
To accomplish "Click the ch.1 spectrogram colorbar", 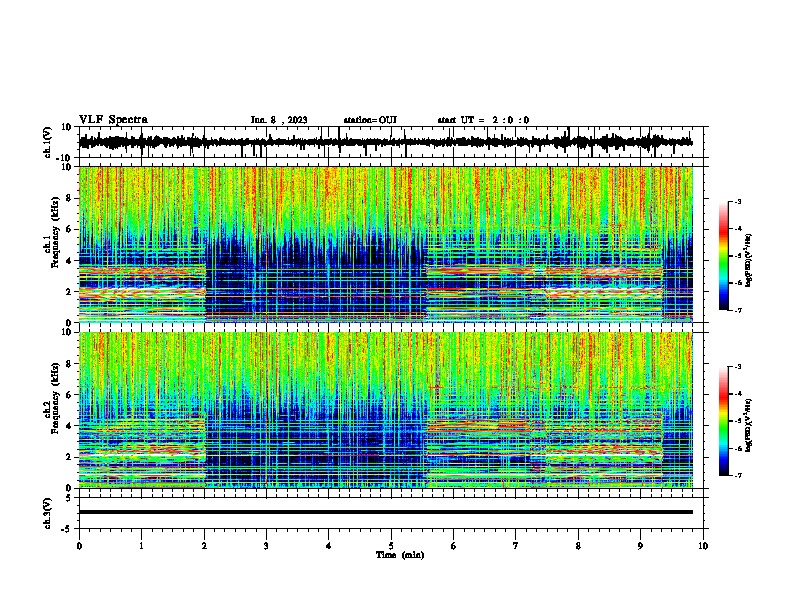I will [724, 255].
